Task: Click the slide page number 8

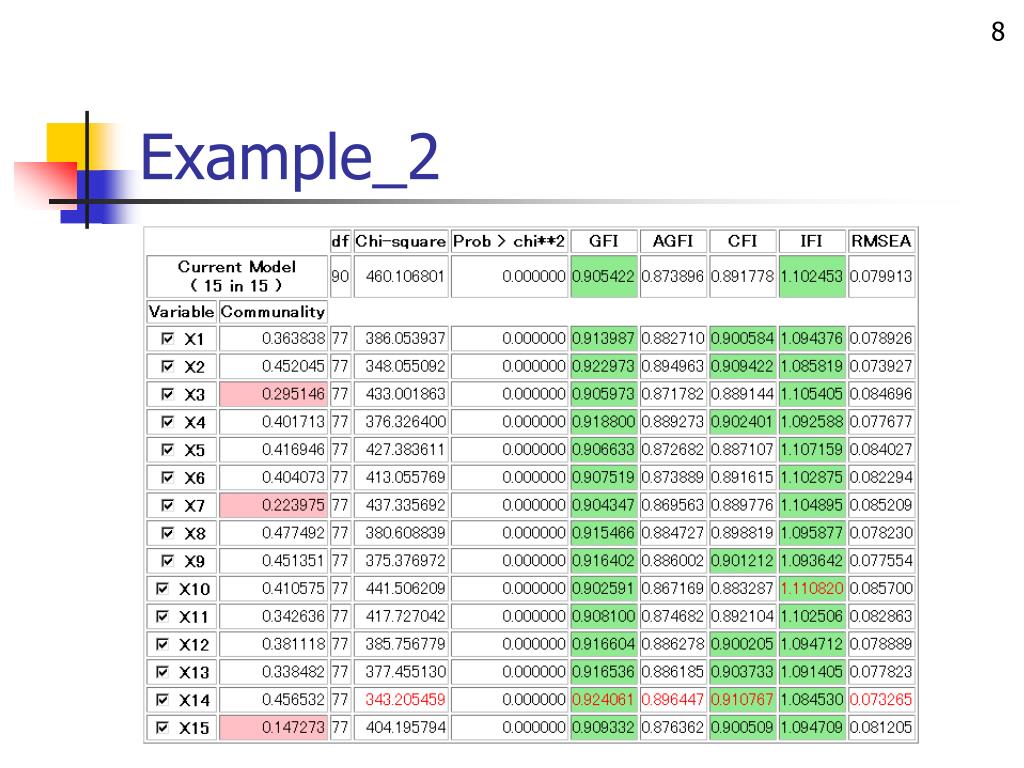Action: 997,31
